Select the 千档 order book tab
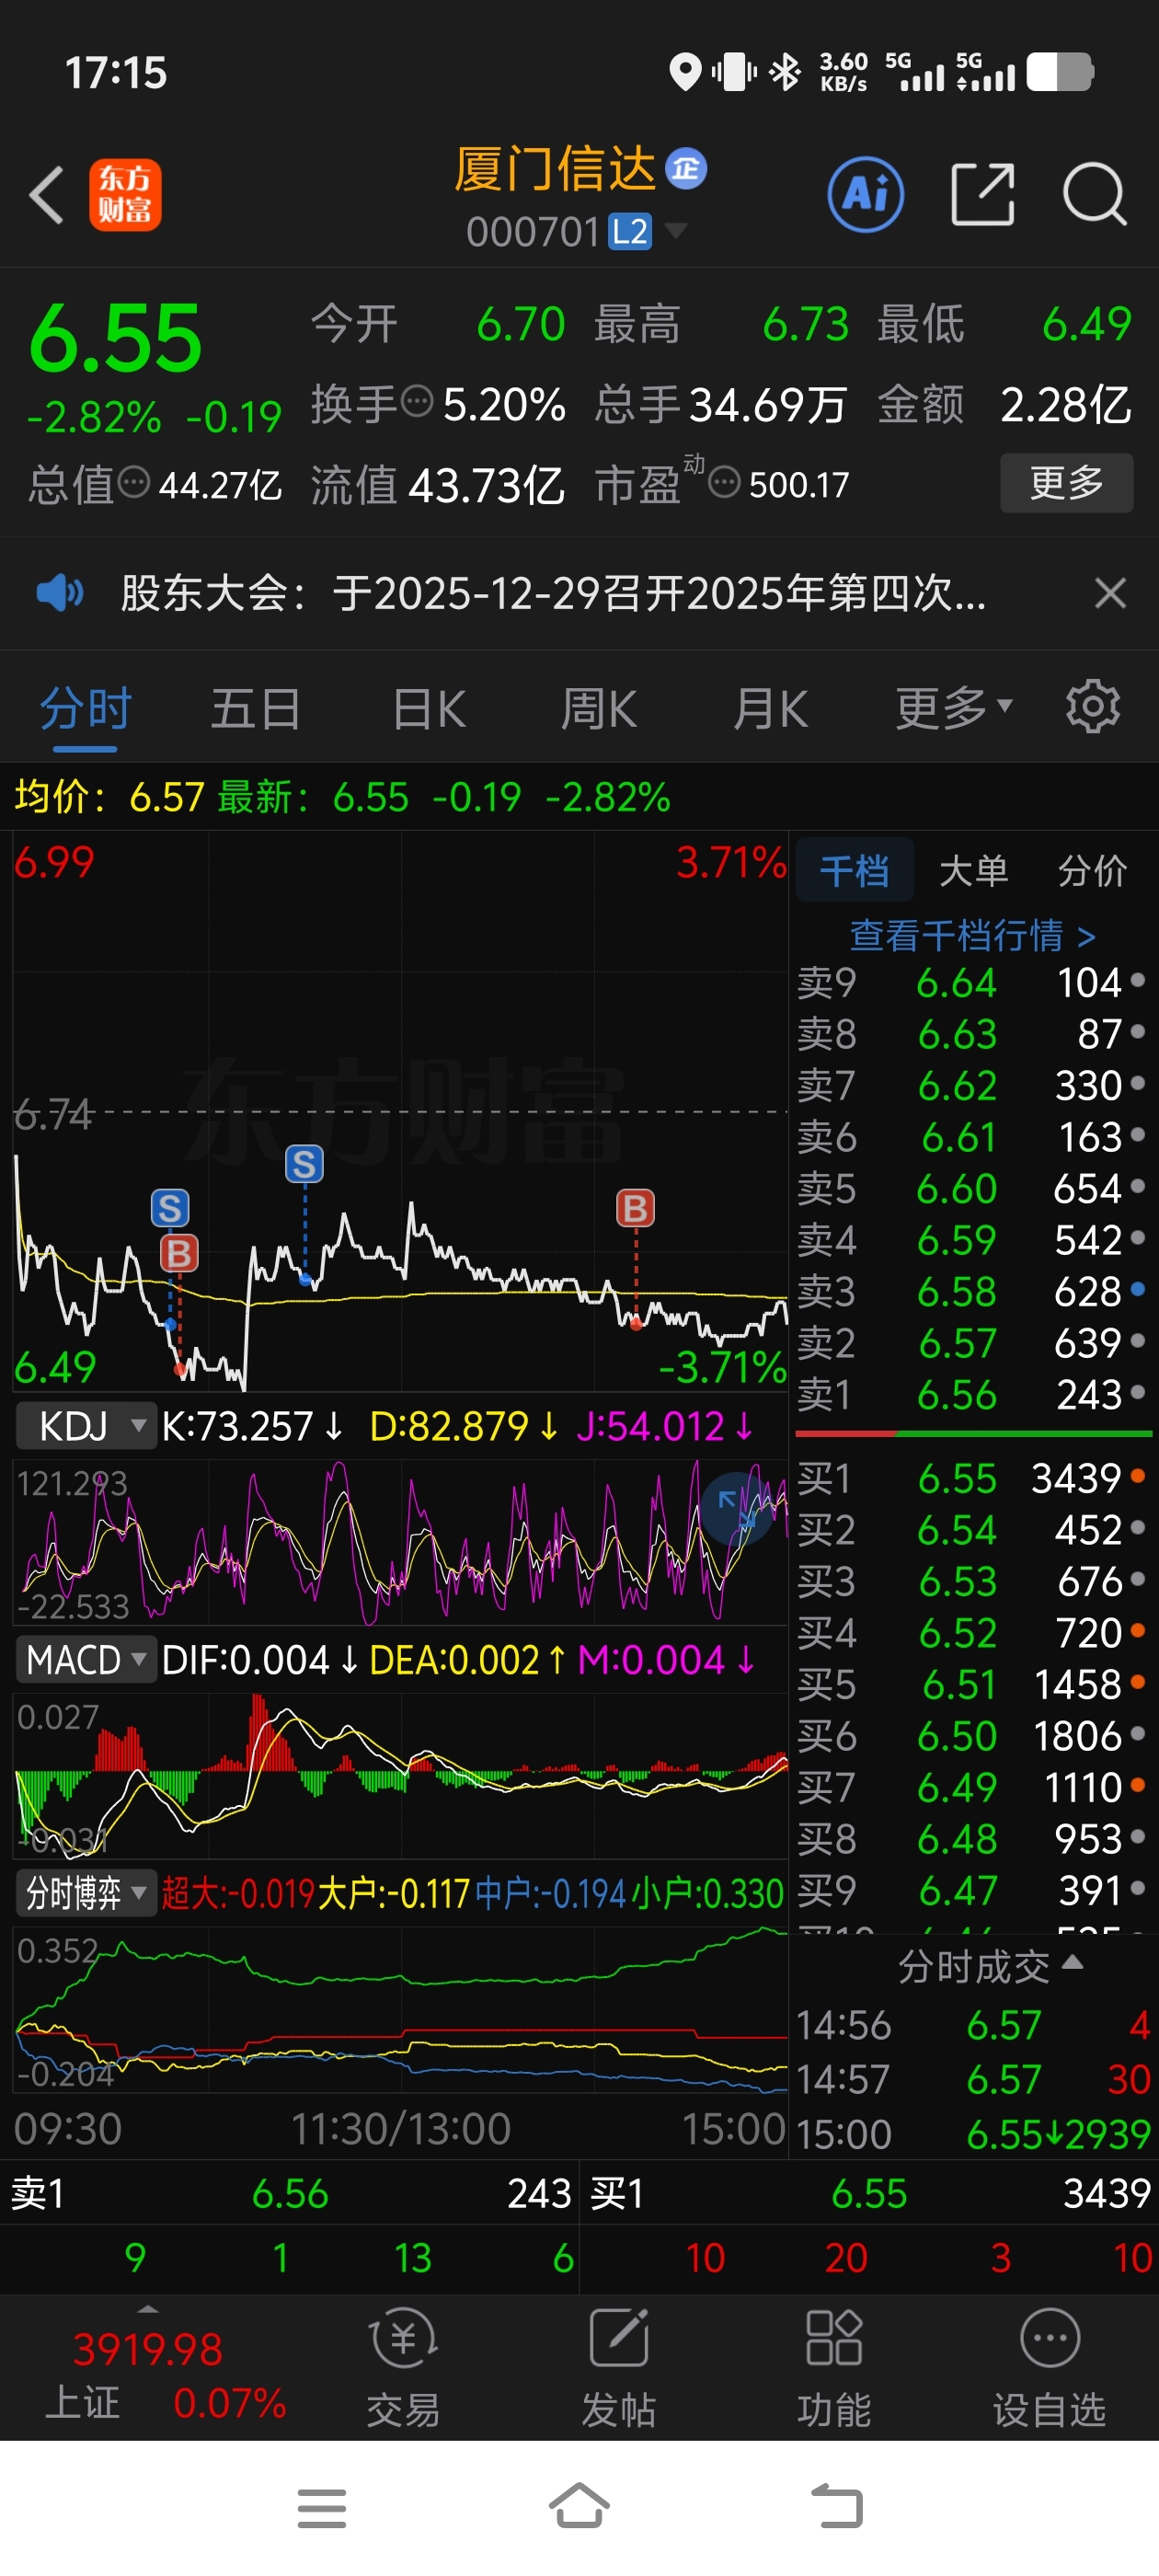Image resolution: width=1159 pixels, height=2576 pixels. point(855,870)
